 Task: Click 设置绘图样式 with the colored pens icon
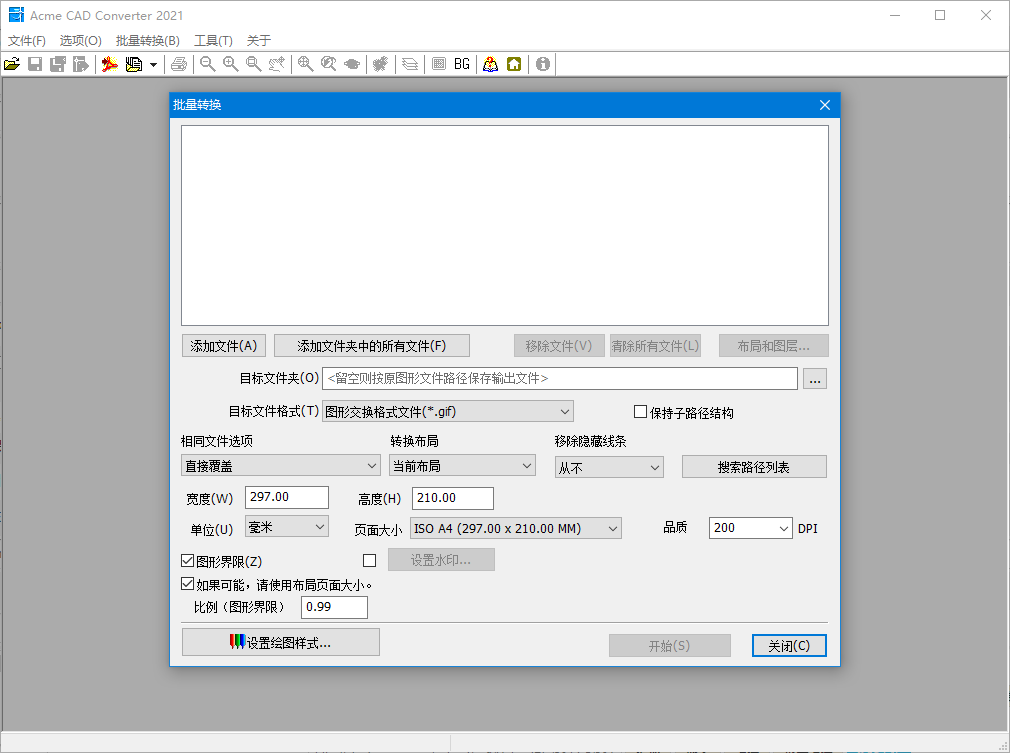[x=280, y=641]
